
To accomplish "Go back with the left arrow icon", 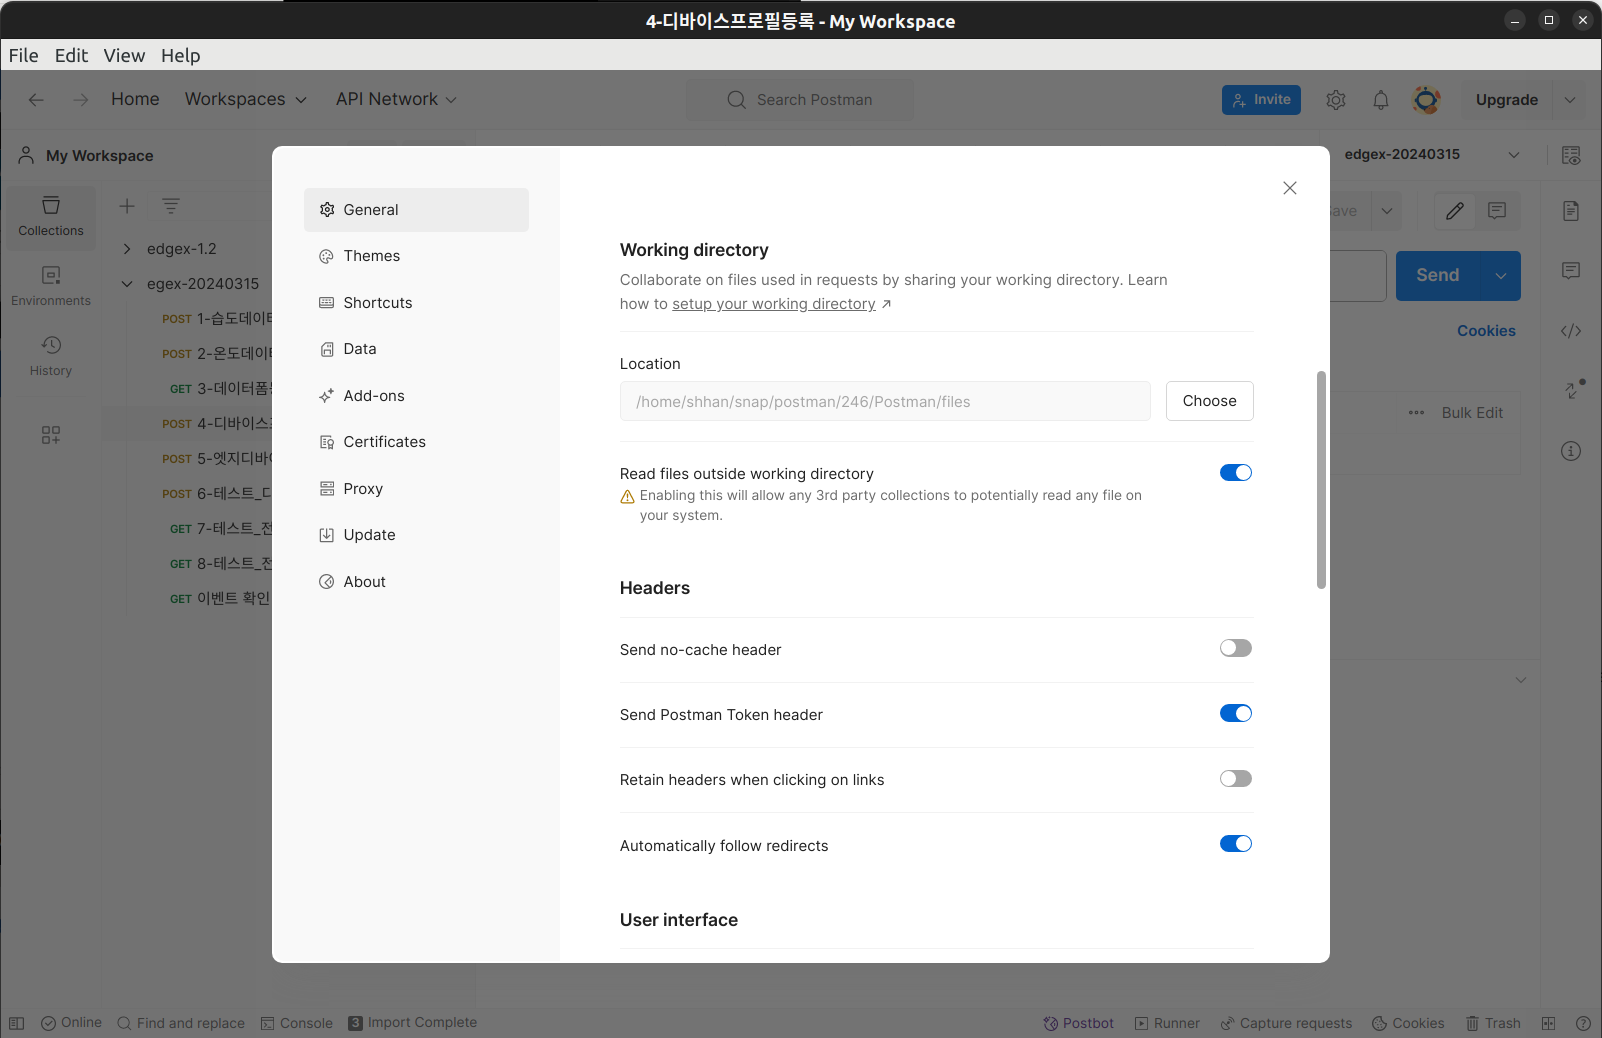I will coord(36,100).
